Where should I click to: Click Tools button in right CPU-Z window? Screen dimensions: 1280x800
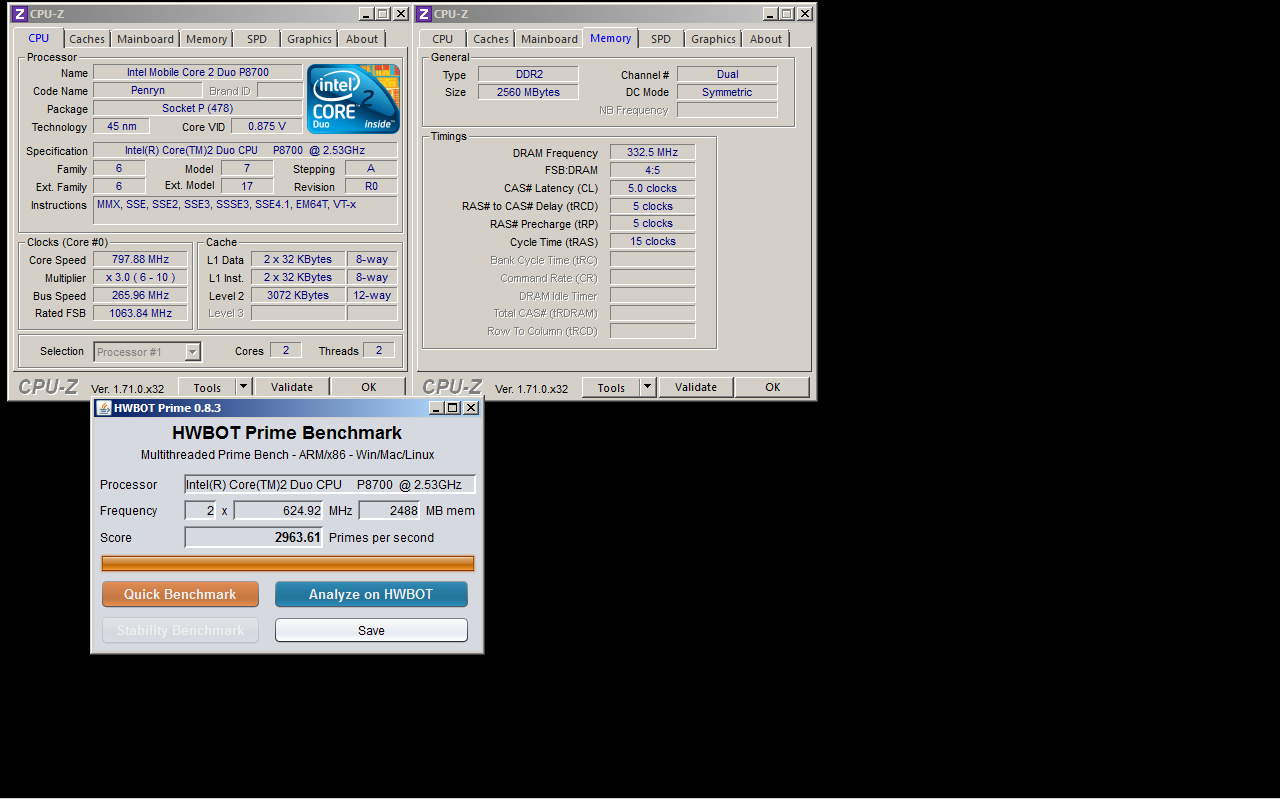[611, 387]
